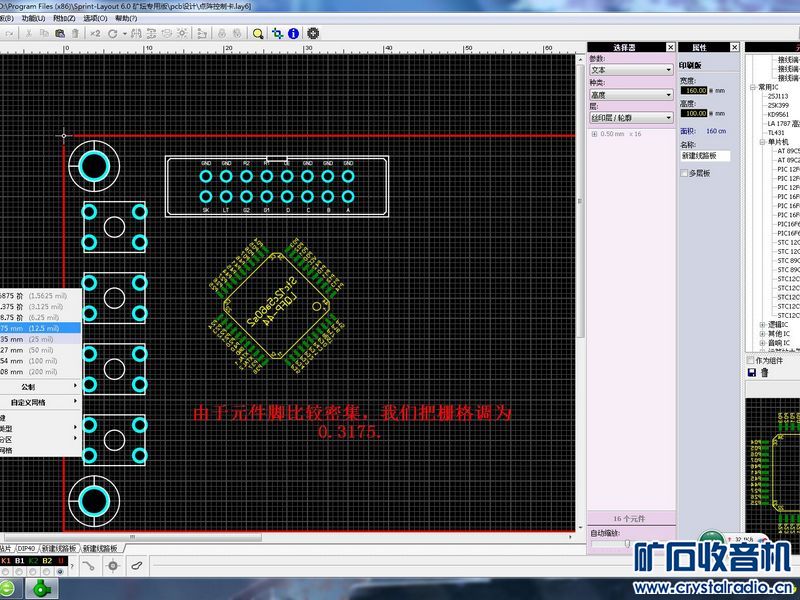The image size is (800, 600).
Task: Enable the 多层板 checkbox
Action: point(684,173)
